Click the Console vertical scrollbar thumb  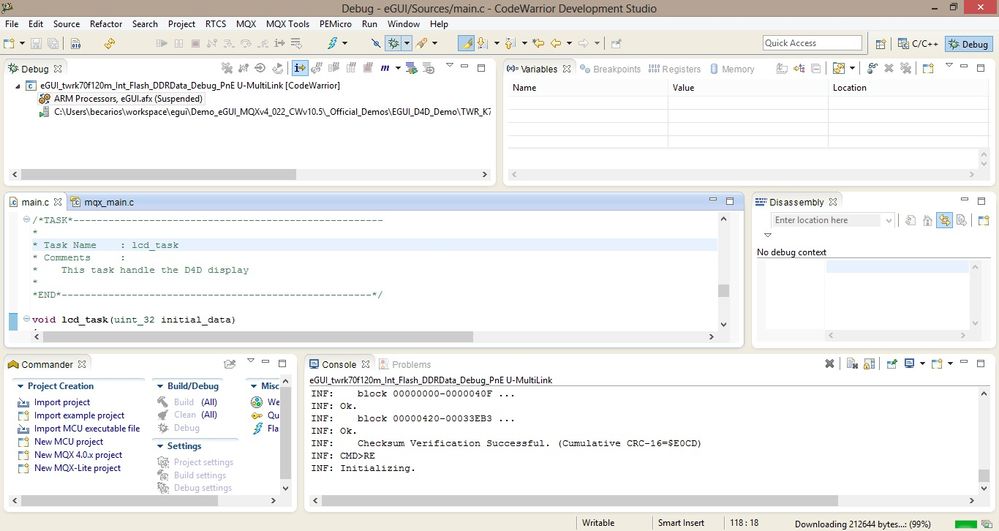click(x=984, y=476)
